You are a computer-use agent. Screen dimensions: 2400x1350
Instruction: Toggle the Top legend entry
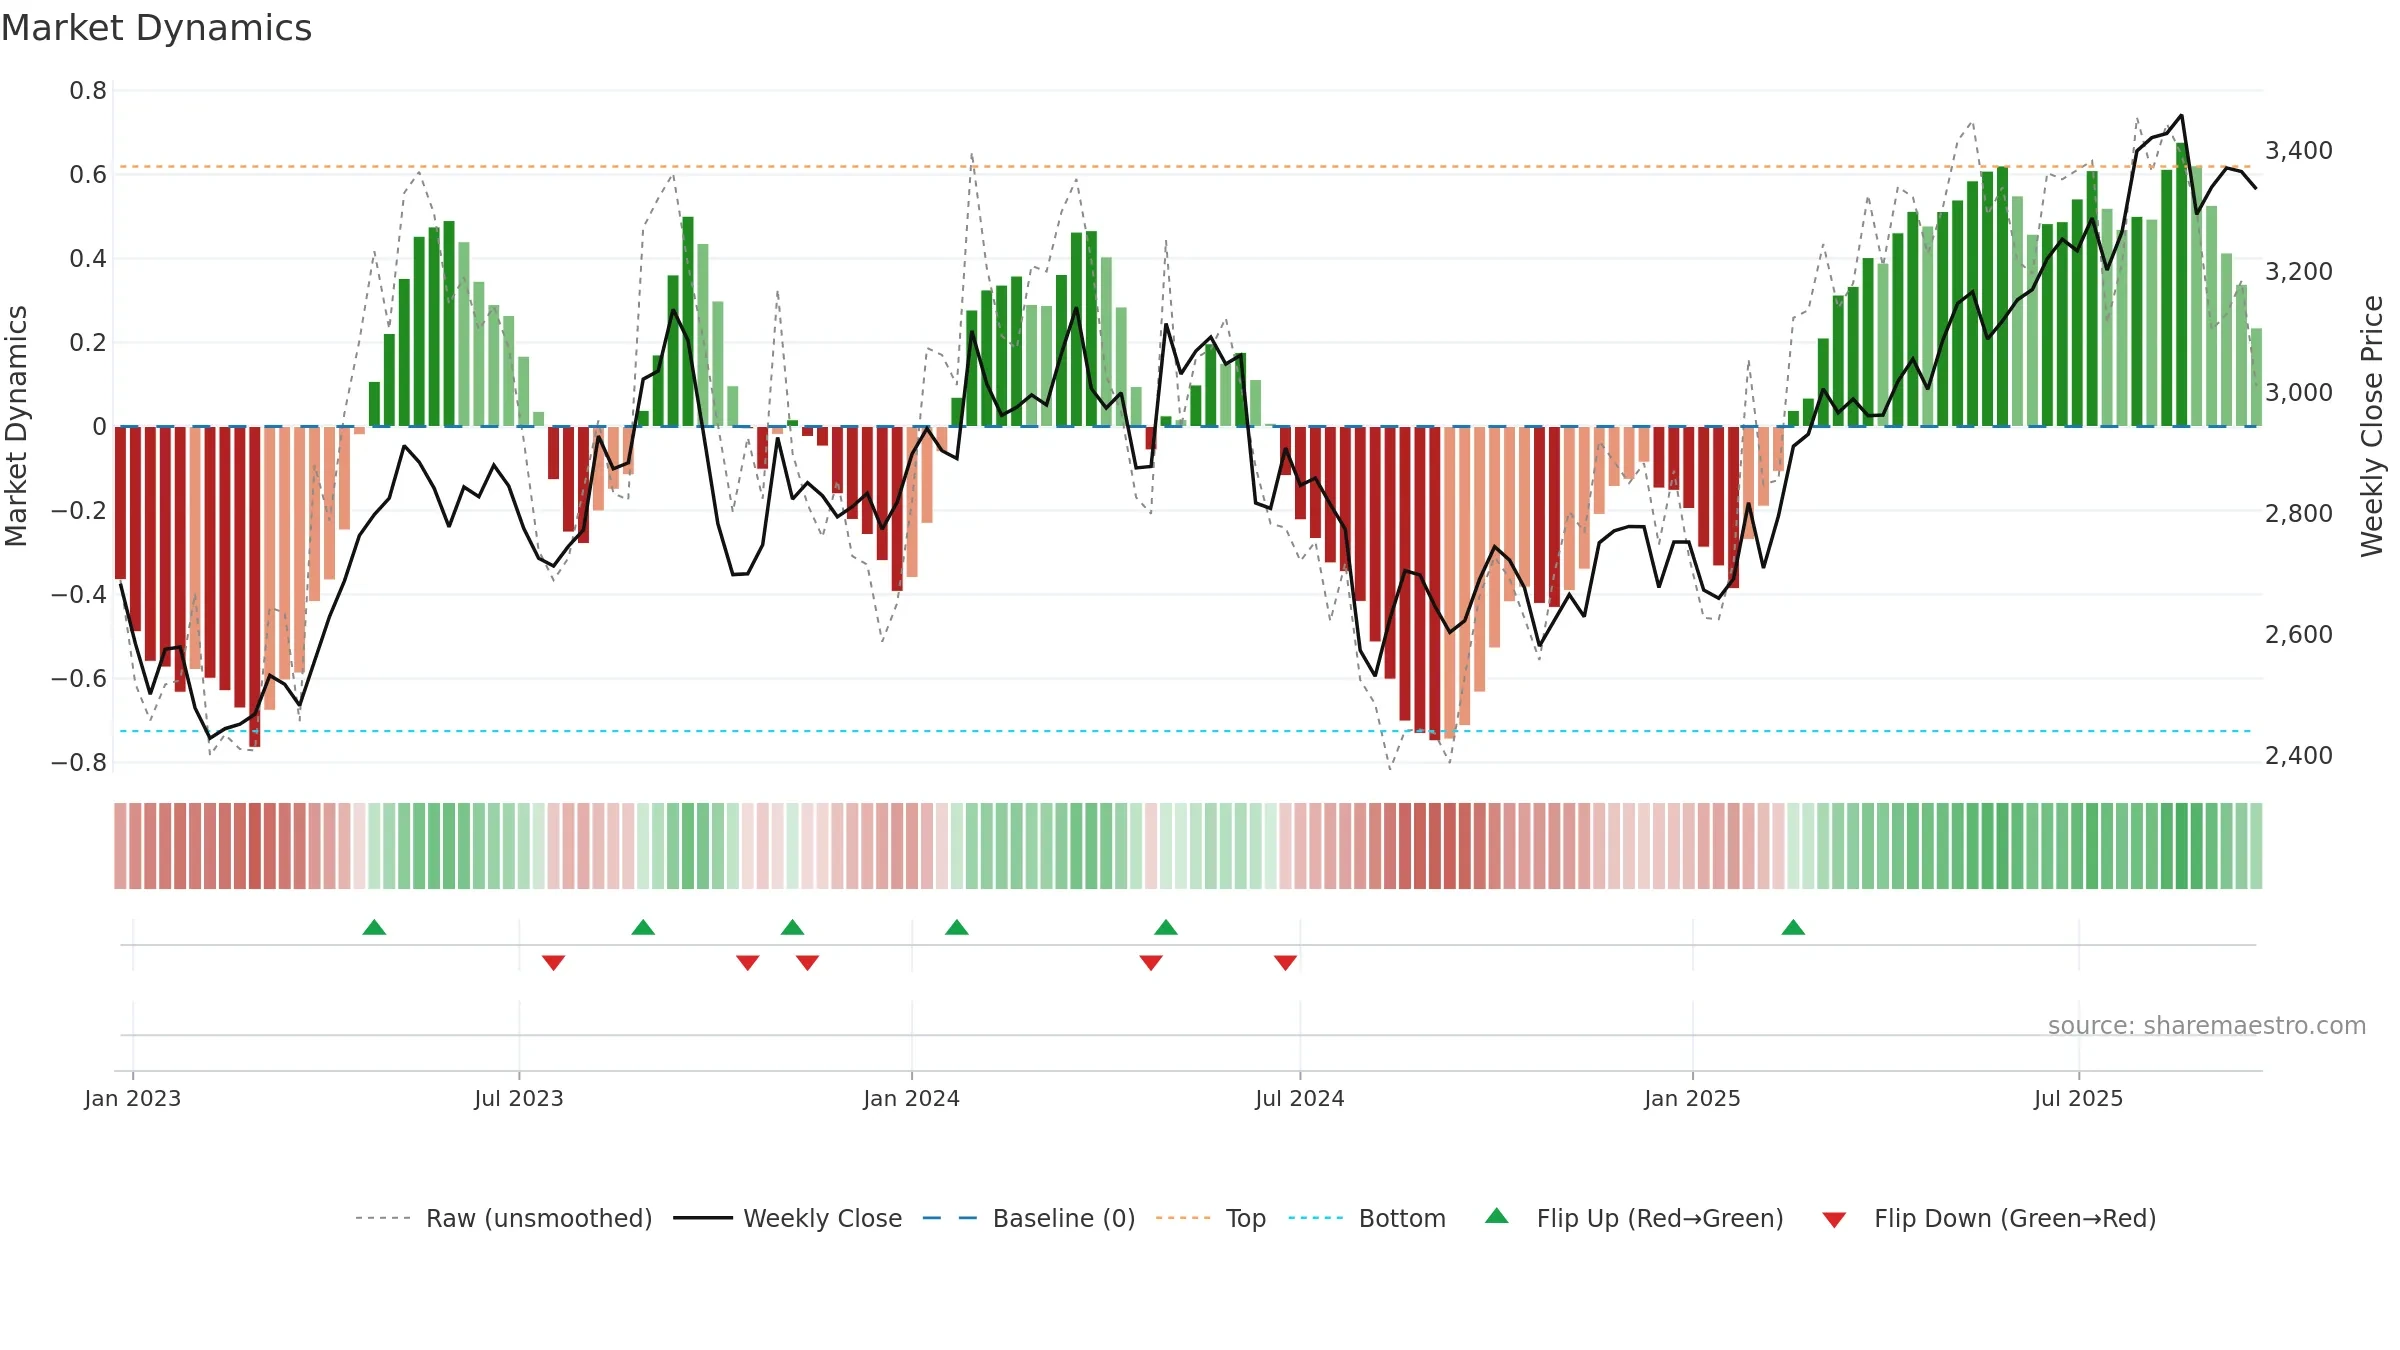(1211, 1218)
